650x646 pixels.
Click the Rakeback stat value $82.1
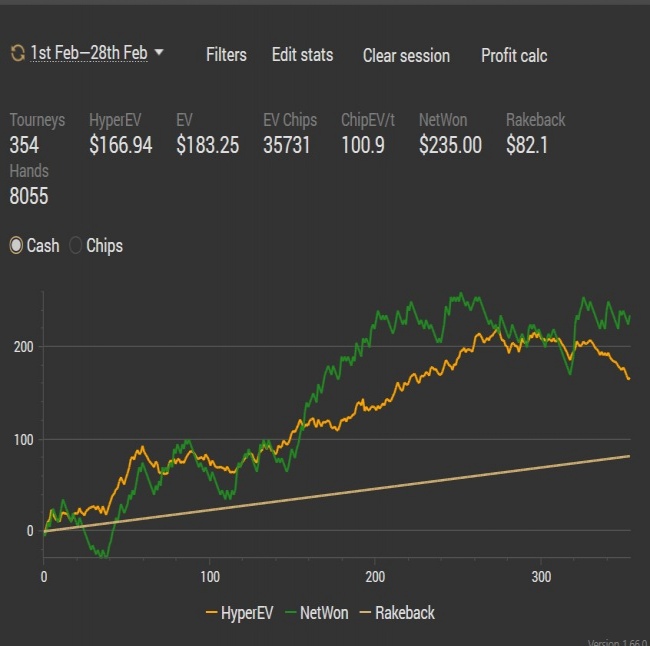pos(527,145)
